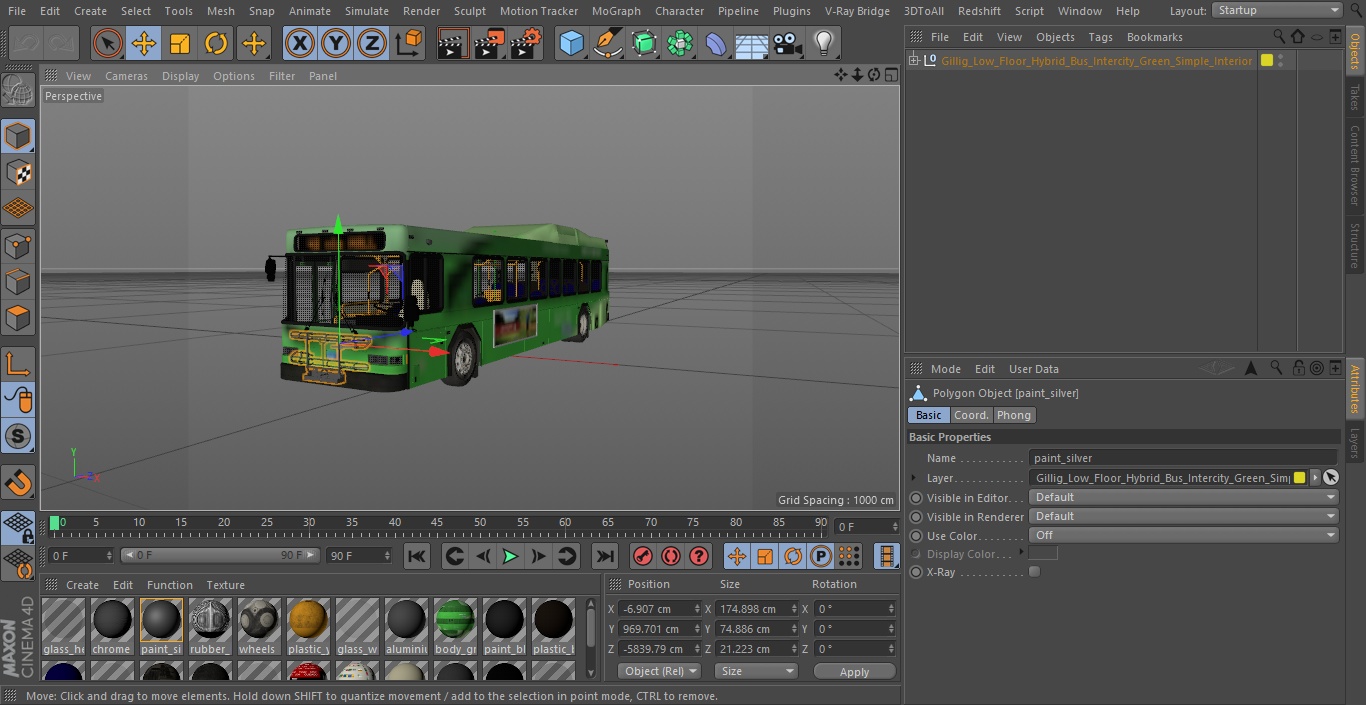Switch to Polygons mode
The width and height of the screenshot is (1366, 705).
pyautogui.click(x=18, y=318)
